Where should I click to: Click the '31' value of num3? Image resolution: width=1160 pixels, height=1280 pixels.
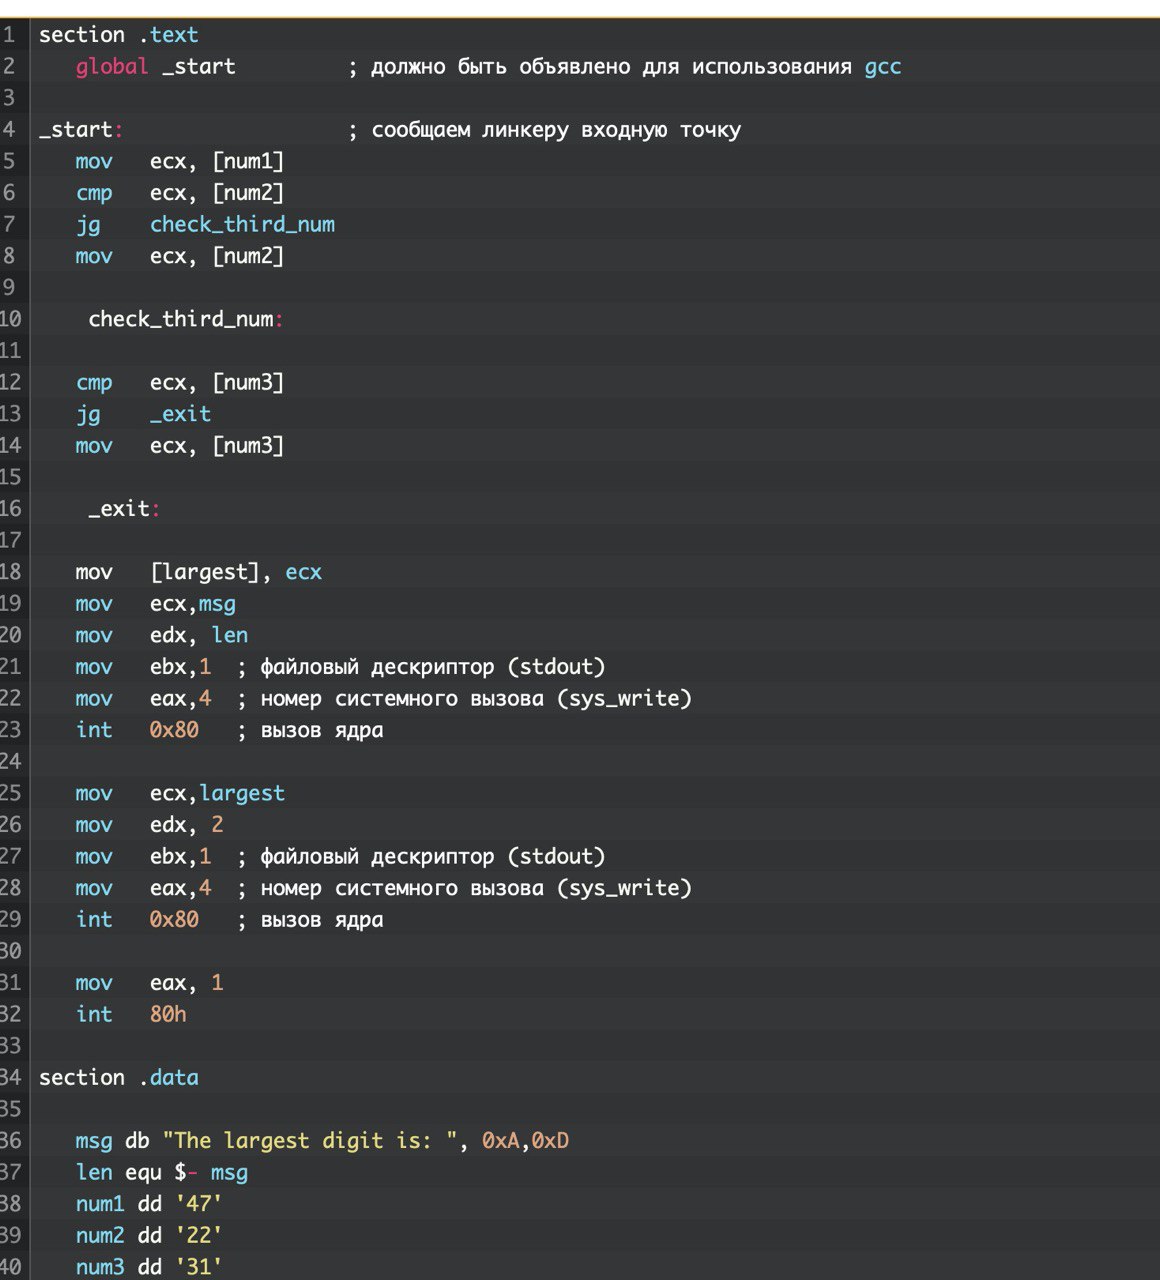point(199,1267)
